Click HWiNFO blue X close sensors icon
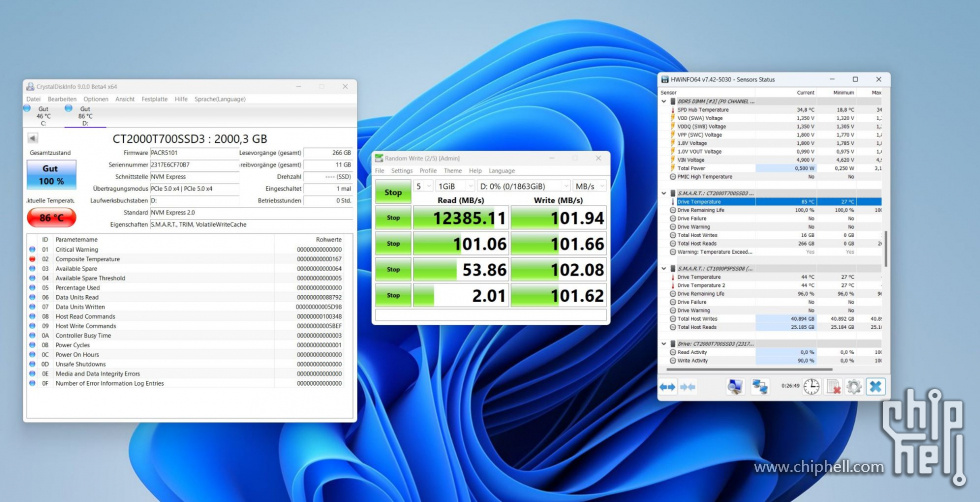This screenshot has height=502, width=980. [876, 386]
